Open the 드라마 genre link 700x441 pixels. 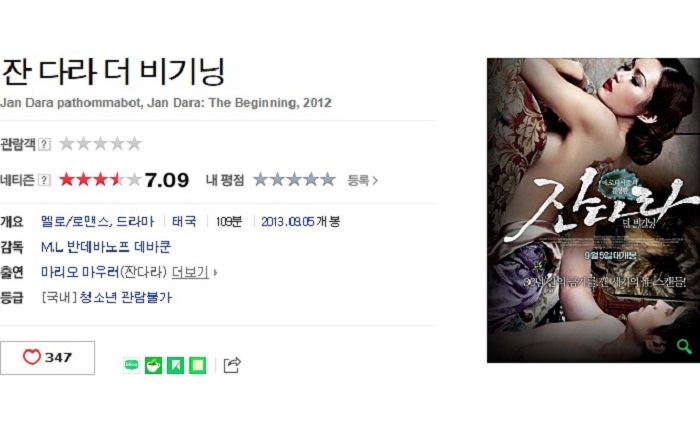coord(135,221)
